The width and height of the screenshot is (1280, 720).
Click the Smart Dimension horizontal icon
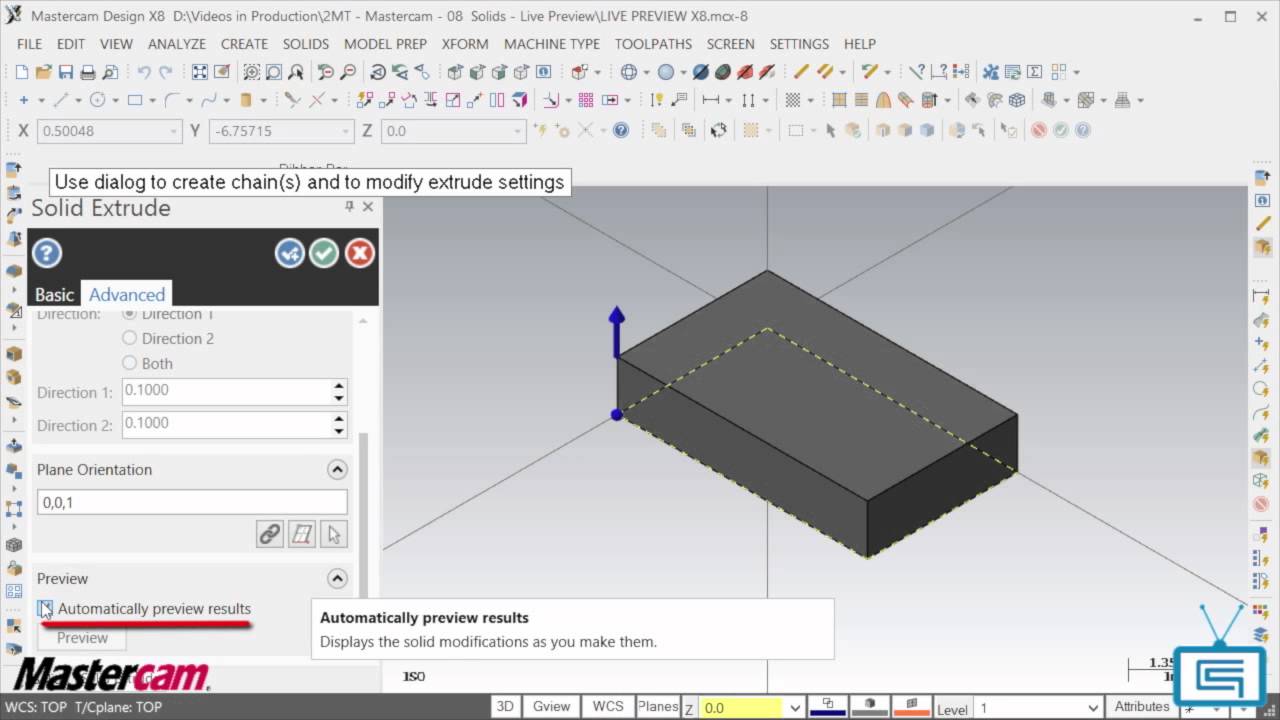pos(711,100)
